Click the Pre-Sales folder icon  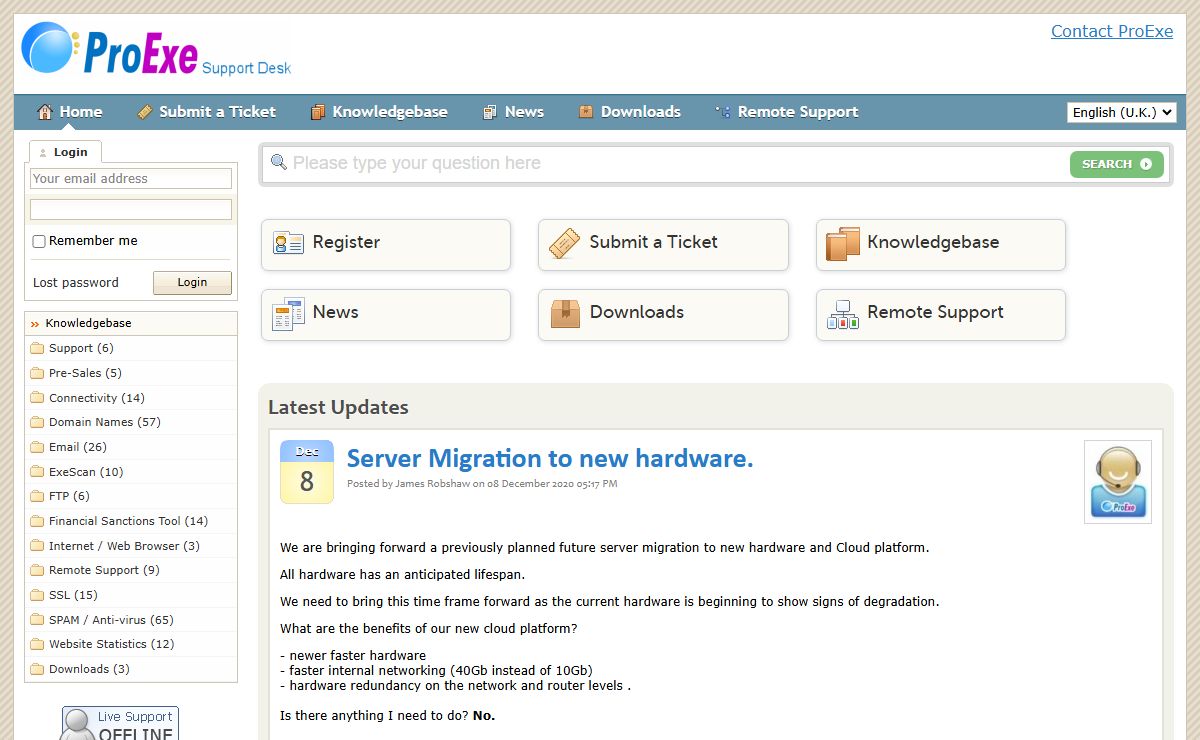click(37, 373)
